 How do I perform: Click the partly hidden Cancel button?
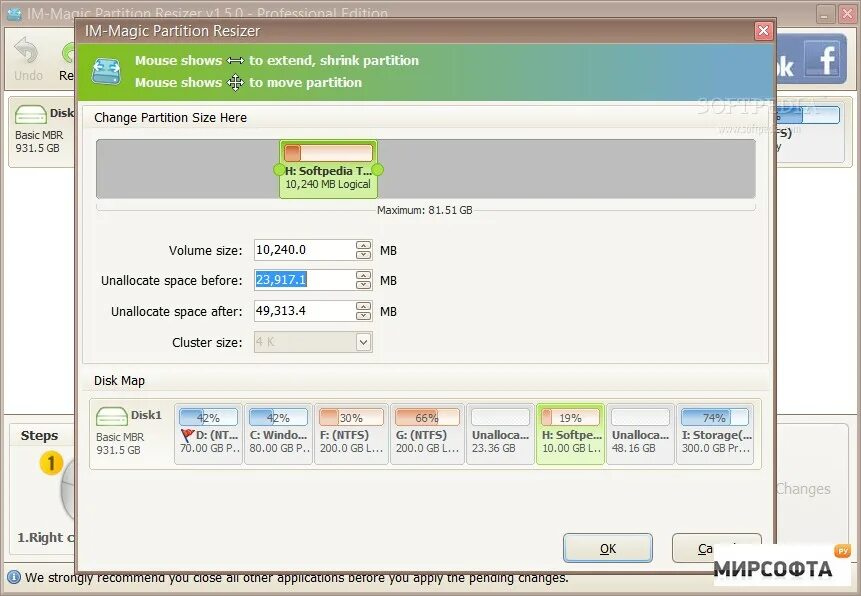[717, 548]
